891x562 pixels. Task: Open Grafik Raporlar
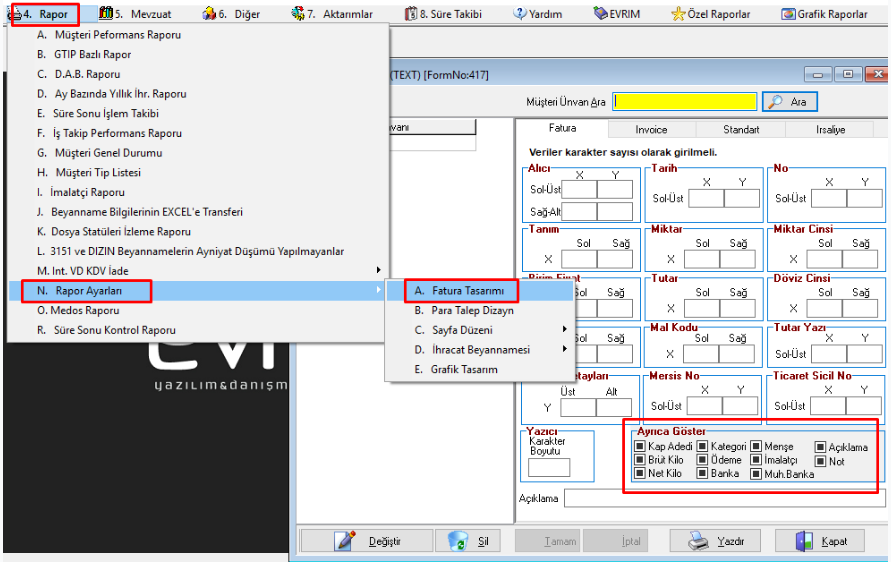click(825, 14)
